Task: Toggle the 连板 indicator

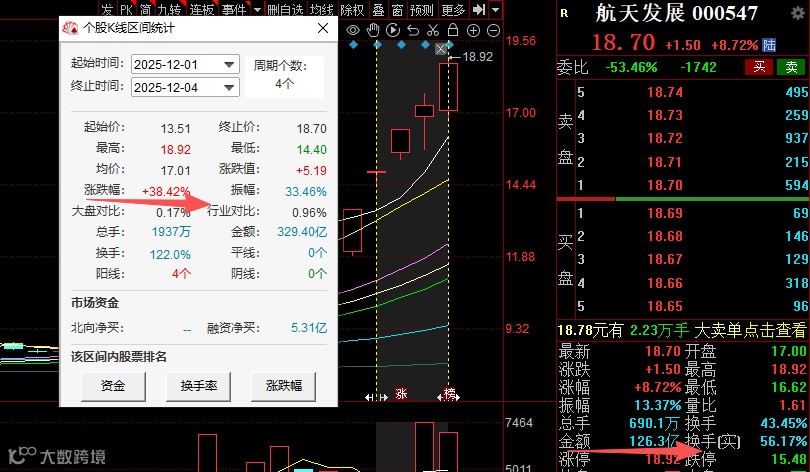Action: click(x=202, y=10)
